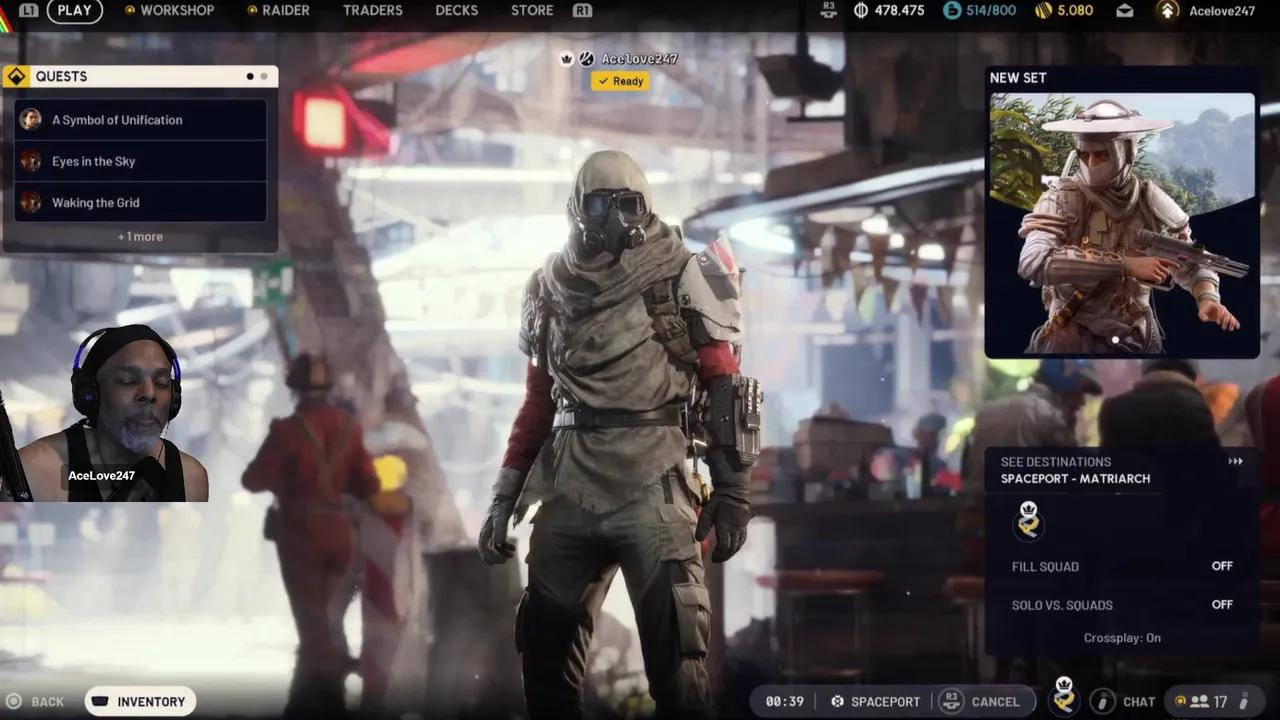The width and height of the screenshot is (1280, 720).
Task: Switch to the second quests page dot
Action: (264, 77)
